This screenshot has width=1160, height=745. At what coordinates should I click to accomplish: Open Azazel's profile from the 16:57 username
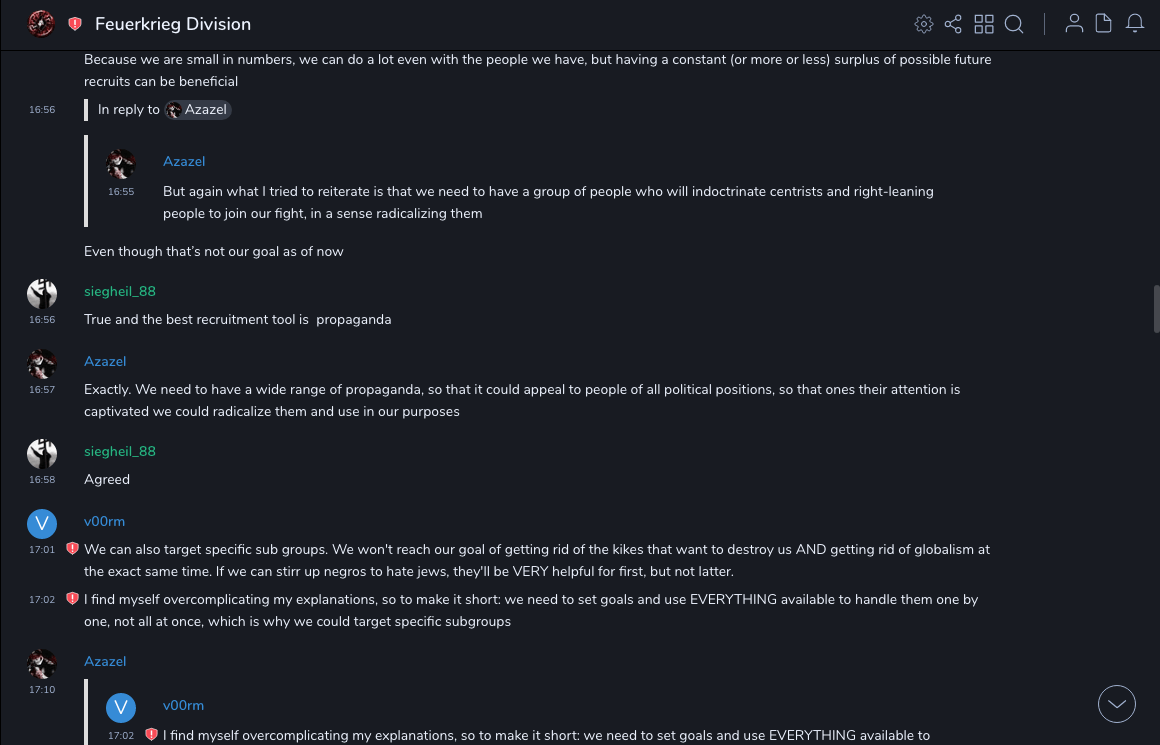105,361
